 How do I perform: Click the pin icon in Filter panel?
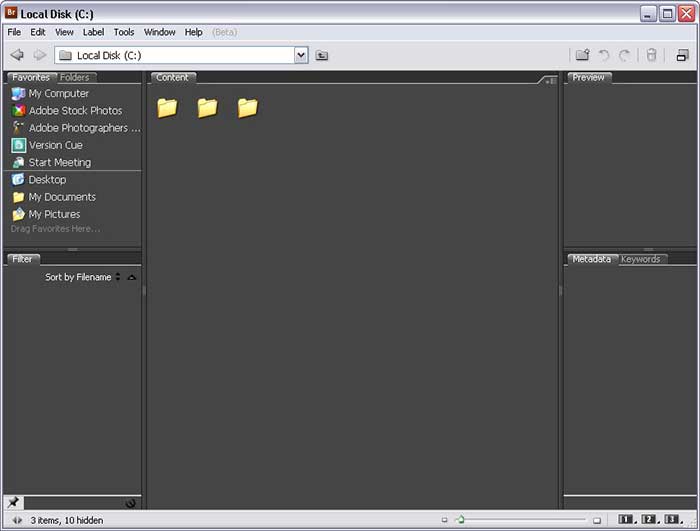click(x=13, y=502)
